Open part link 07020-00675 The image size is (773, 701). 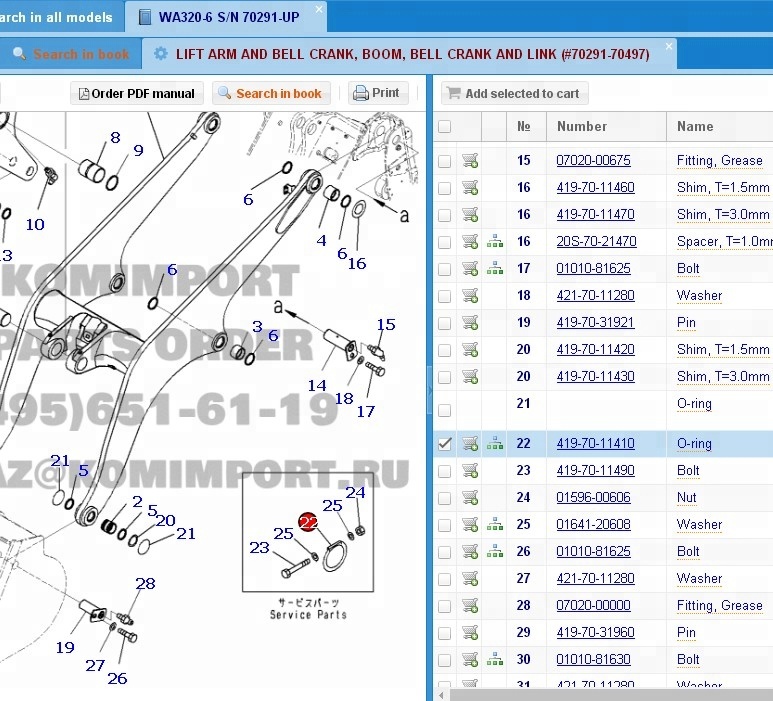(x=593, y=160)
